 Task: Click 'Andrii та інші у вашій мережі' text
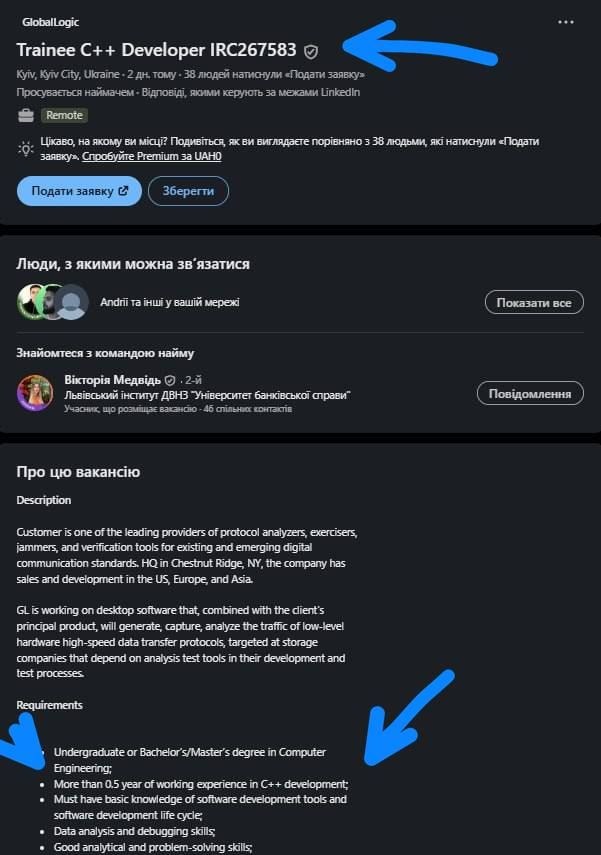(x=170, y=302)
